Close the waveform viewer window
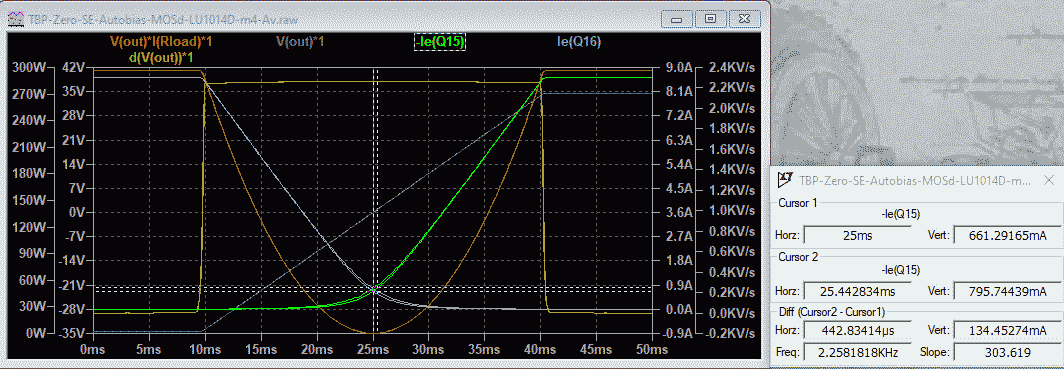 (746, 19)
